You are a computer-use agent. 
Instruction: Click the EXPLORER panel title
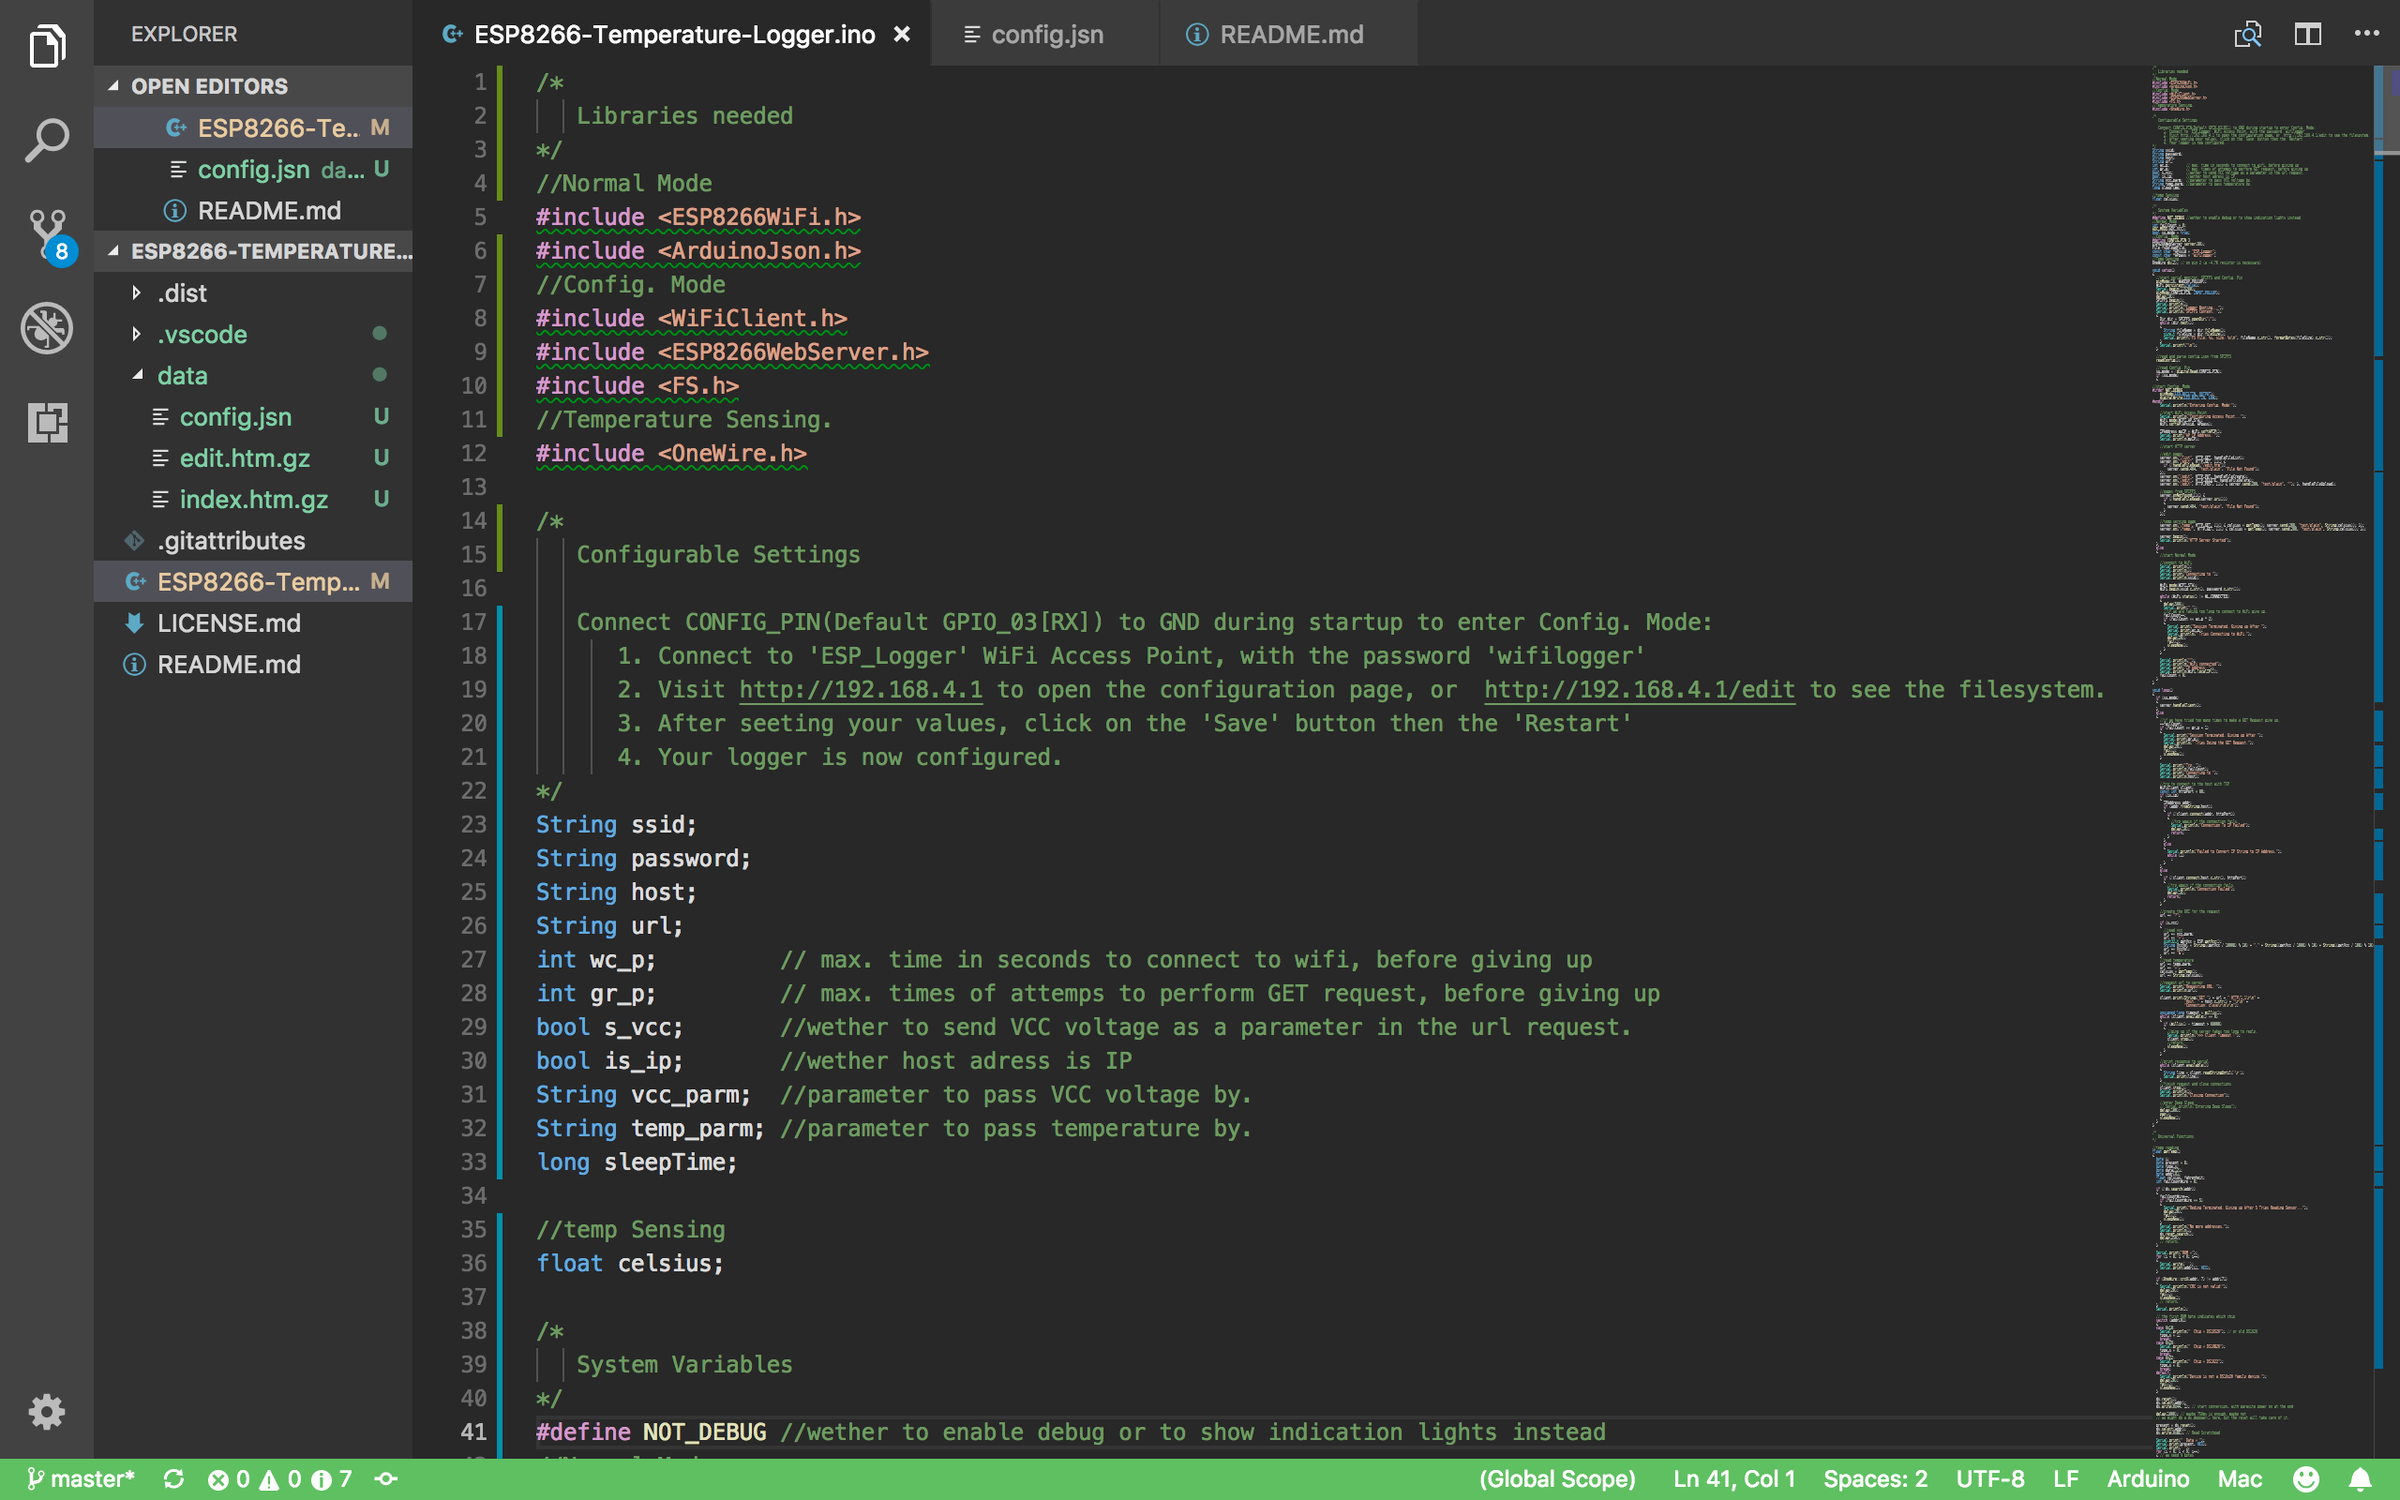pyautogui.click(x=184, y=34)
